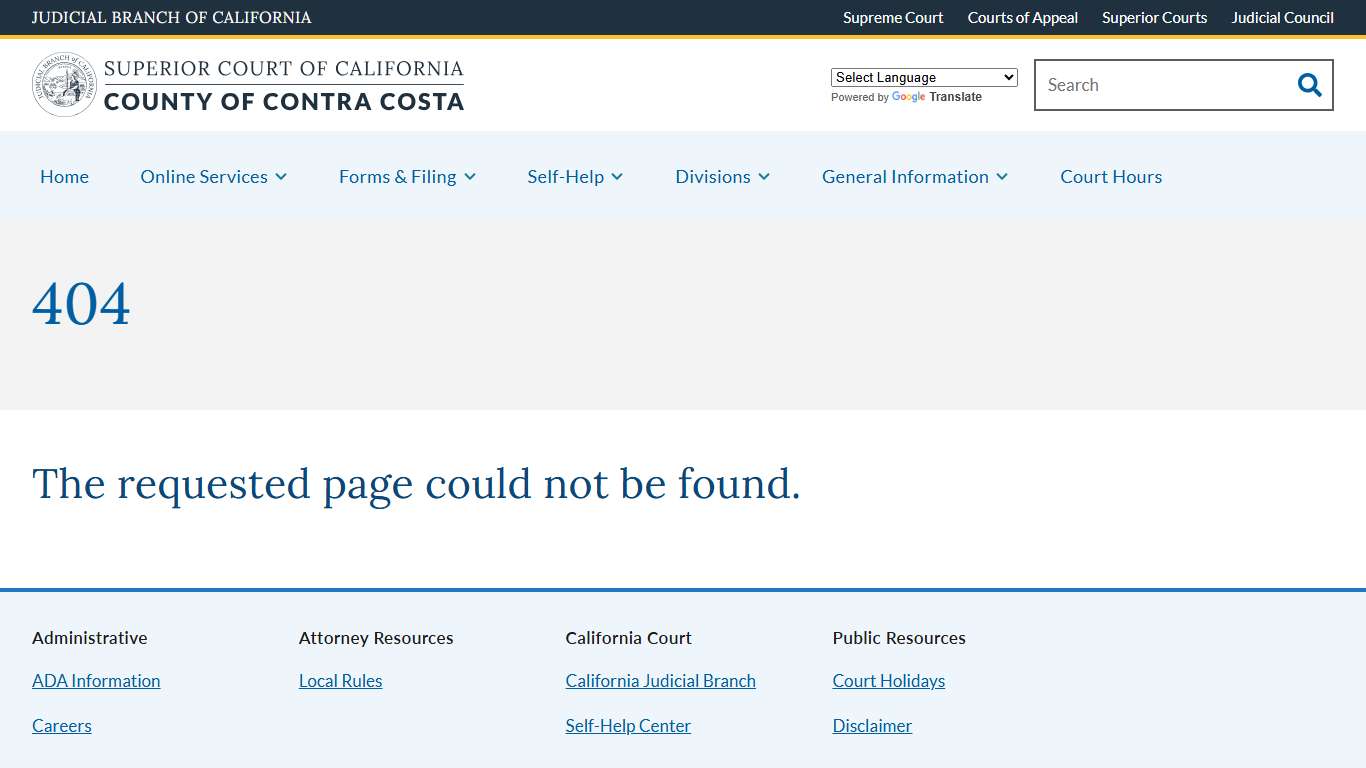Open the Court Hours page
The height and width of the screenshot is (768, 1366).
coord(1111,176)
